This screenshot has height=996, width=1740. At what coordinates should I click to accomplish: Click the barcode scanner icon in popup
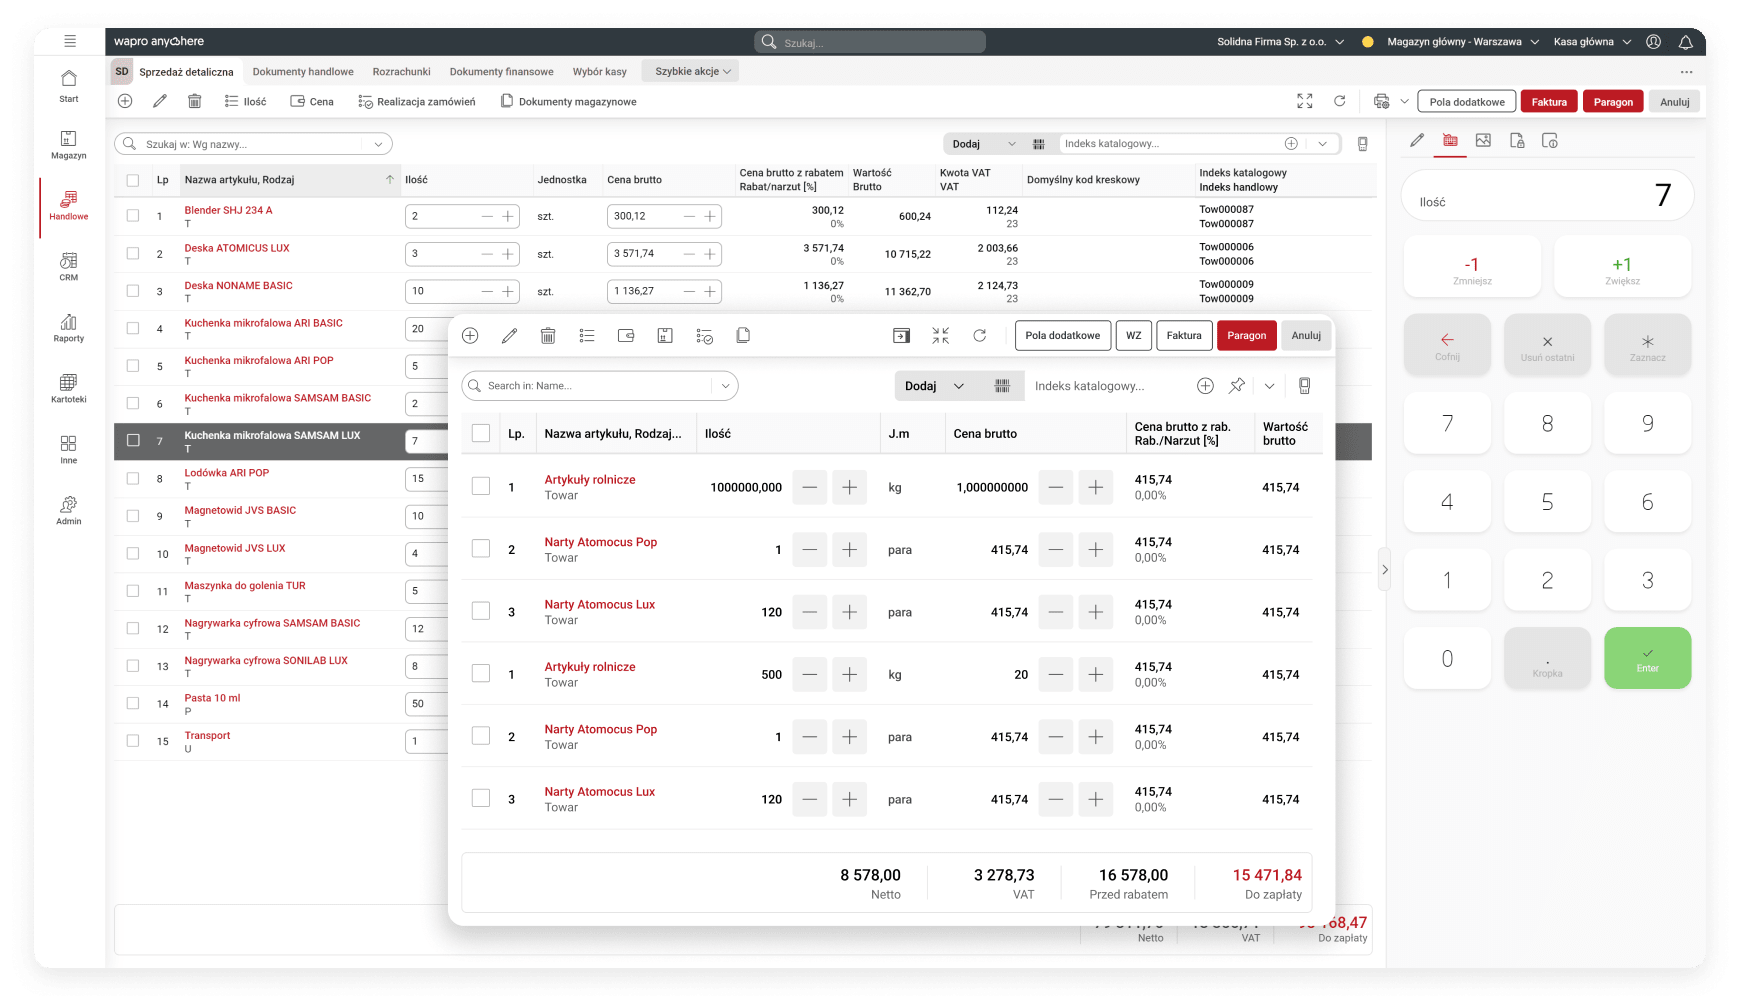coord(1002,386)
